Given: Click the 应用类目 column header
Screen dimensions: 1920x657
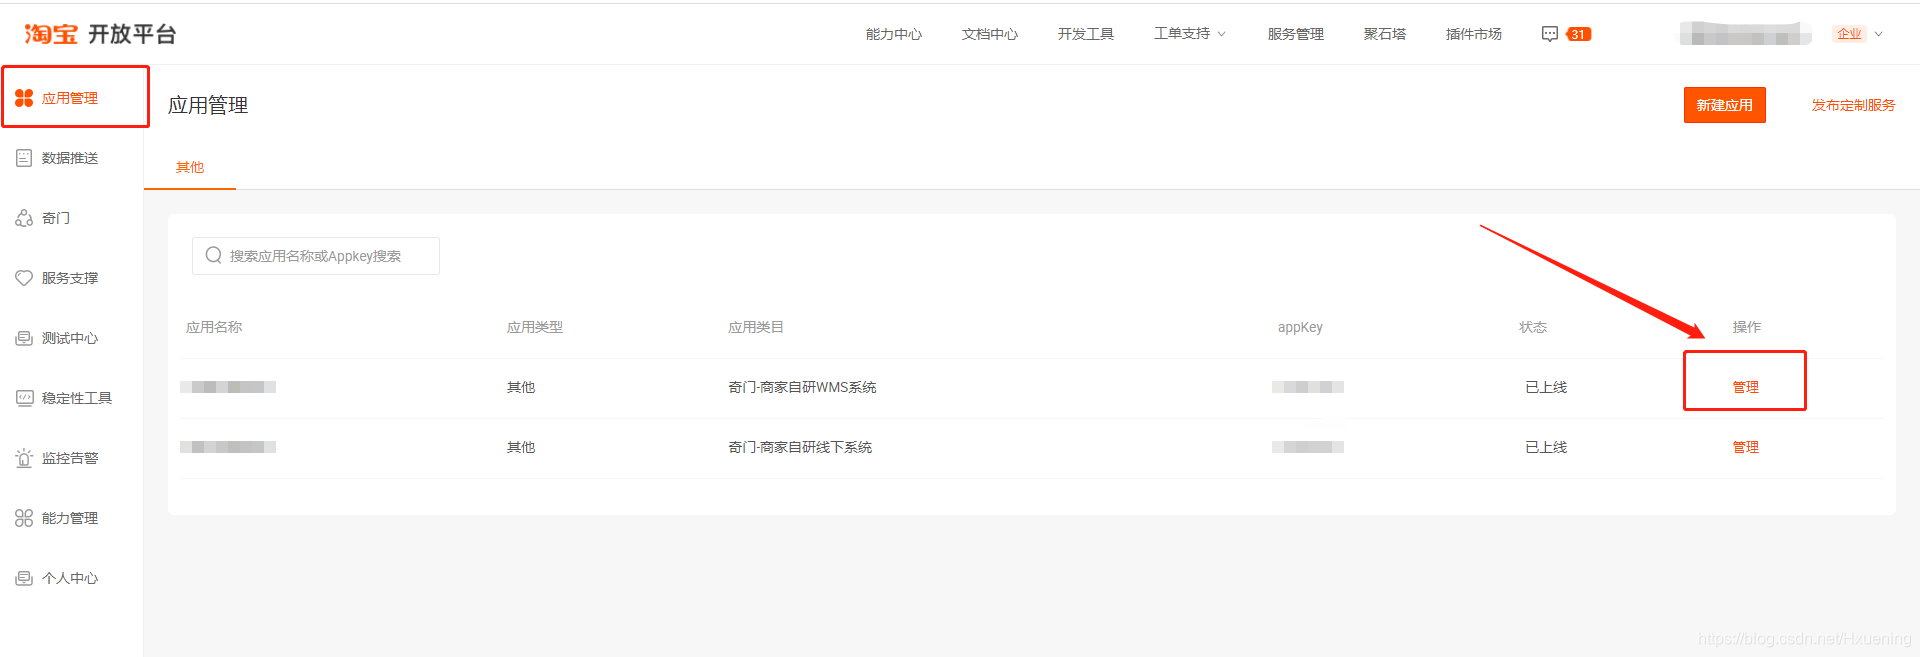Looking at the screenshot, I should [756, 327].
